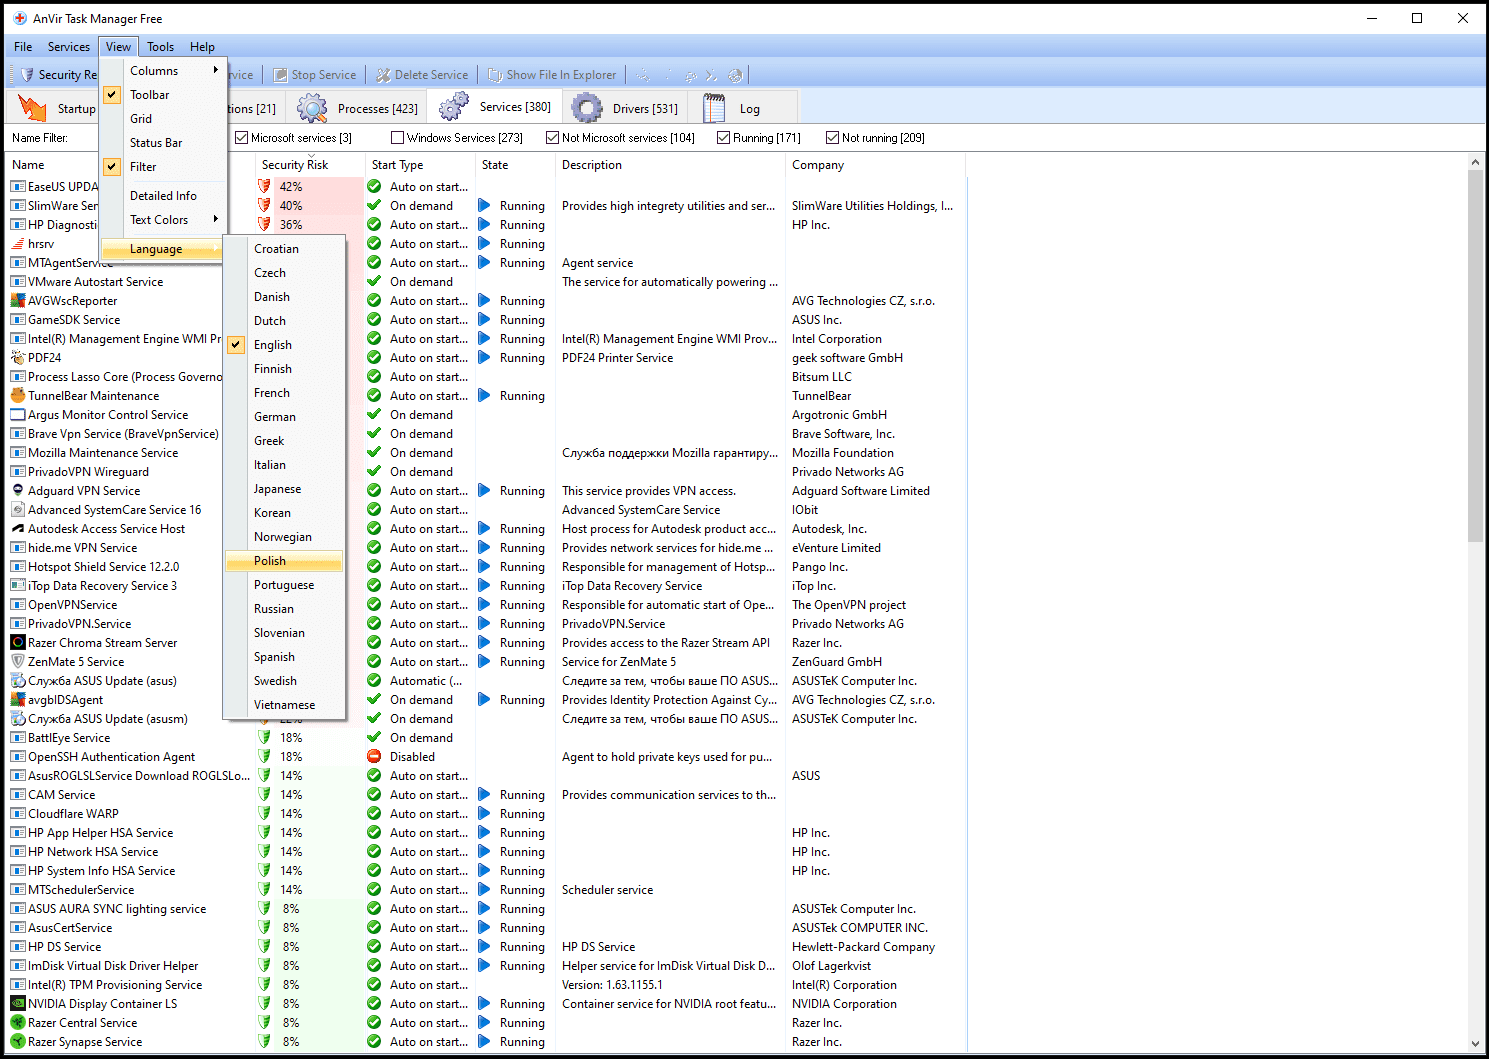Click the Processes tab magnifier-gear icon
The image size is (1489, 1059).
point(312,108)
